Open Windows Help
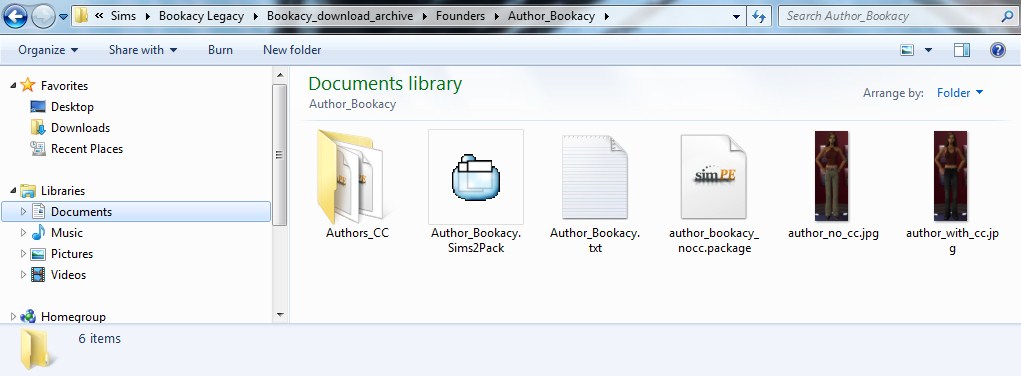Screen dimensions: 1021x376 click(998, 50)
